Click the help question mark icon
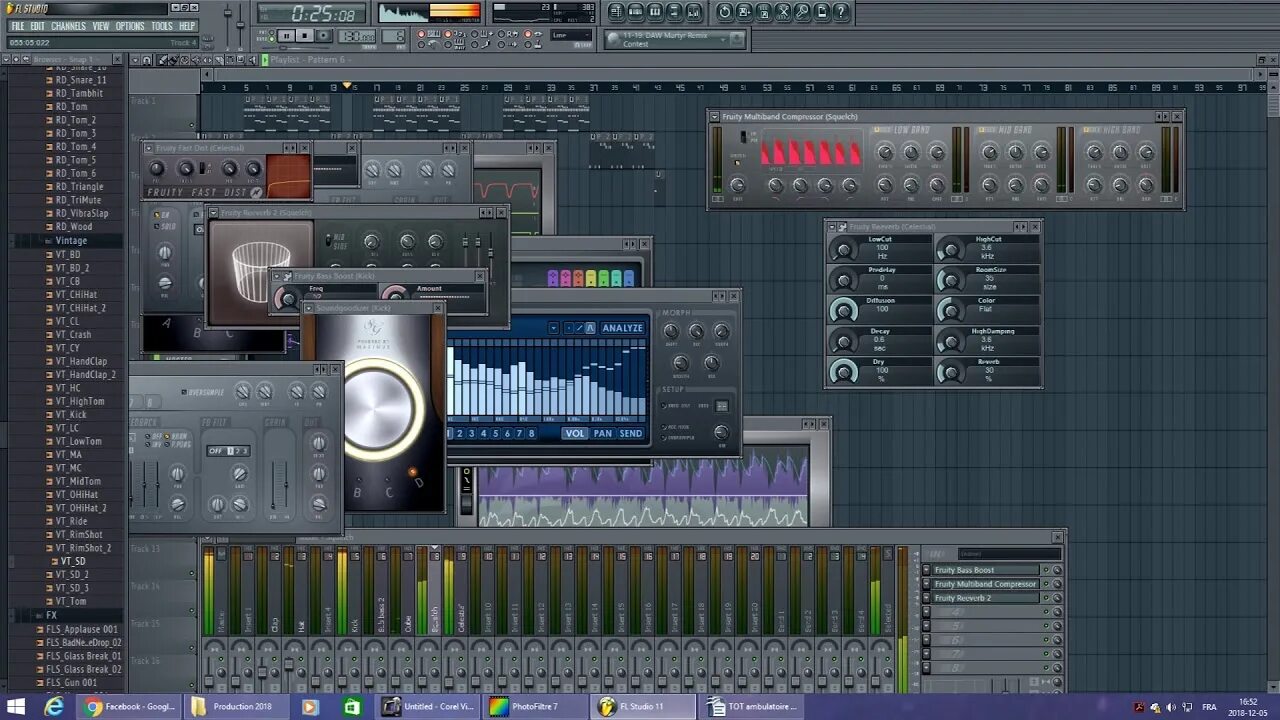 pos(841,12)
